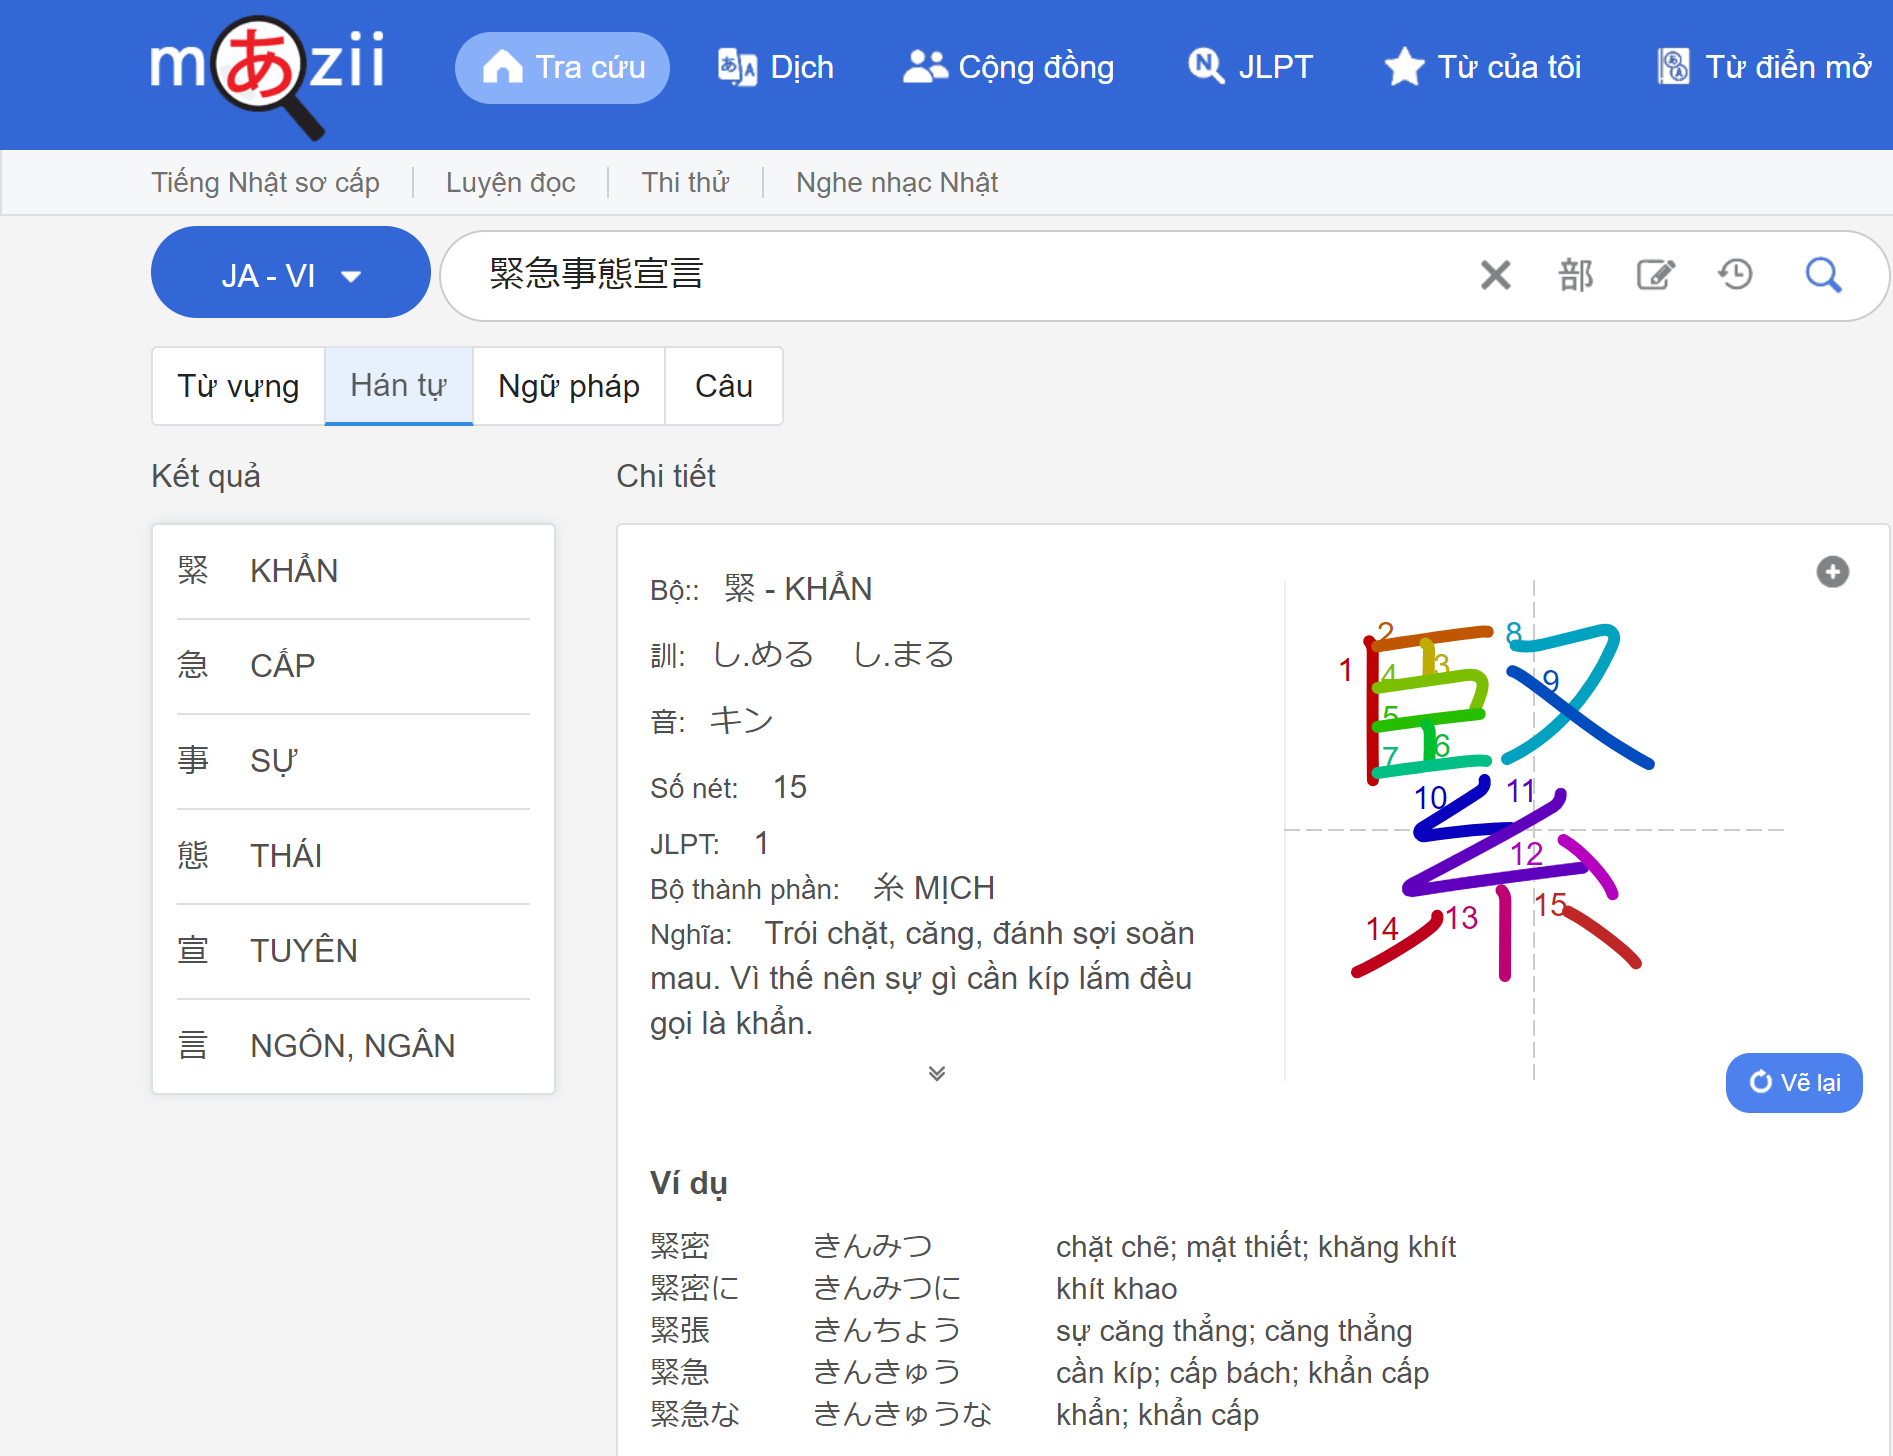Switch to Từ vựng tab
Viewport: 1893px width, 1456px height.
coord(238,386)
